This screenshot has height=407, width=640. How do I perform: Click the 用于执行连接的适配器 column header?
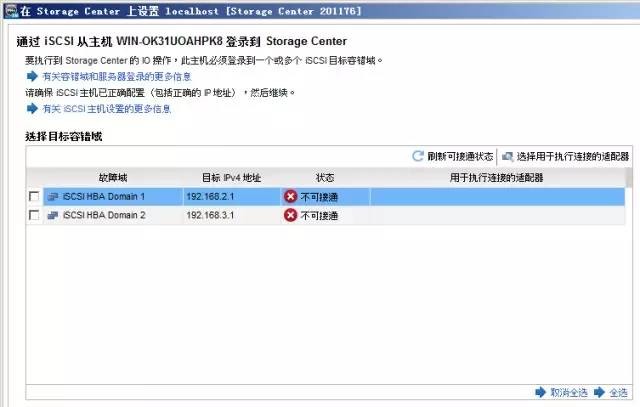pos(497,178)
